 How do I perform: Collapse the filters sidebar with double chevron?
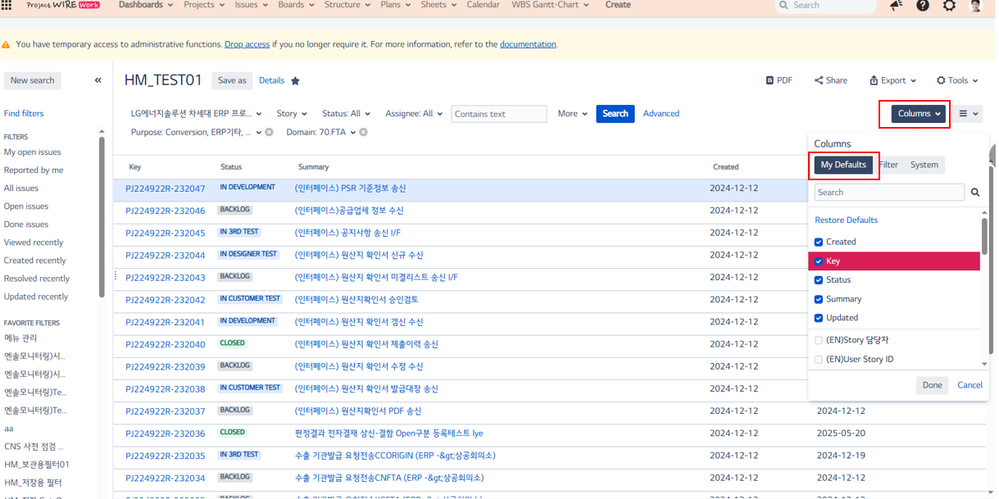click(98, 80)
